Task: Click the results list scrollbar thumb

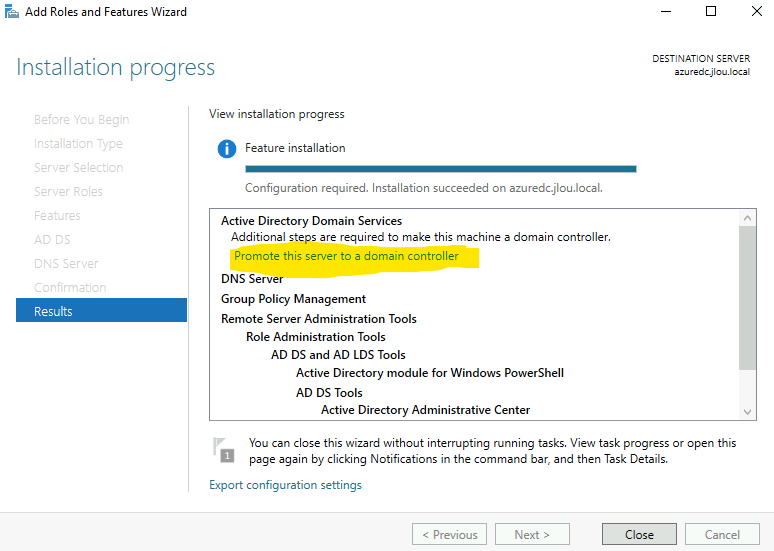Action: 747,298
